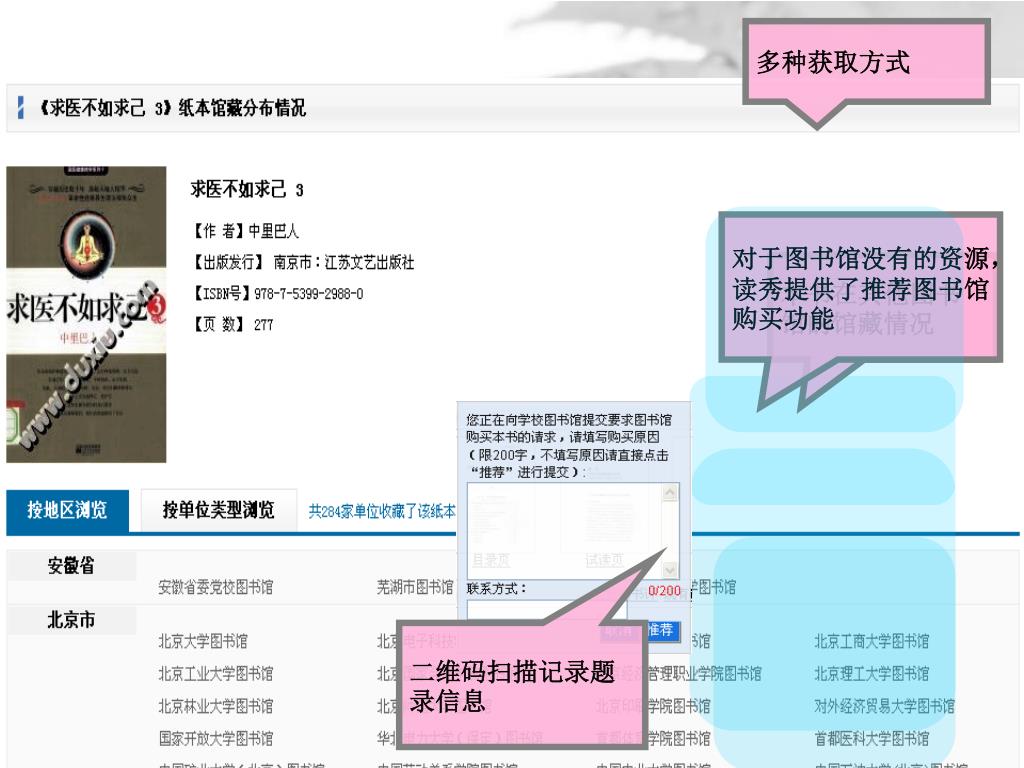The height and width of the screenshot is (768, 1024).
Task: Click the 《求医不如求己 3》纸本馆藏分布情况 header
Action: [171, 108]
